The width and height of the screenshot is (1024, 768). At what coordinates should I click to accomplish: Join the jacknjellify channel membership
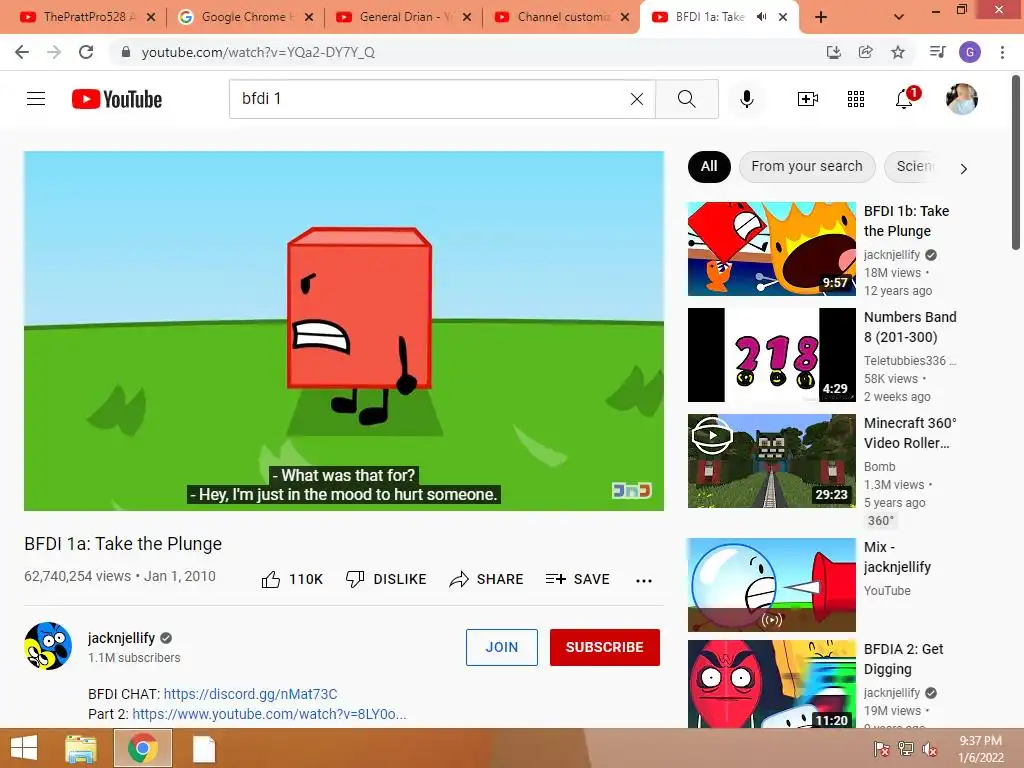click(502, 647)
